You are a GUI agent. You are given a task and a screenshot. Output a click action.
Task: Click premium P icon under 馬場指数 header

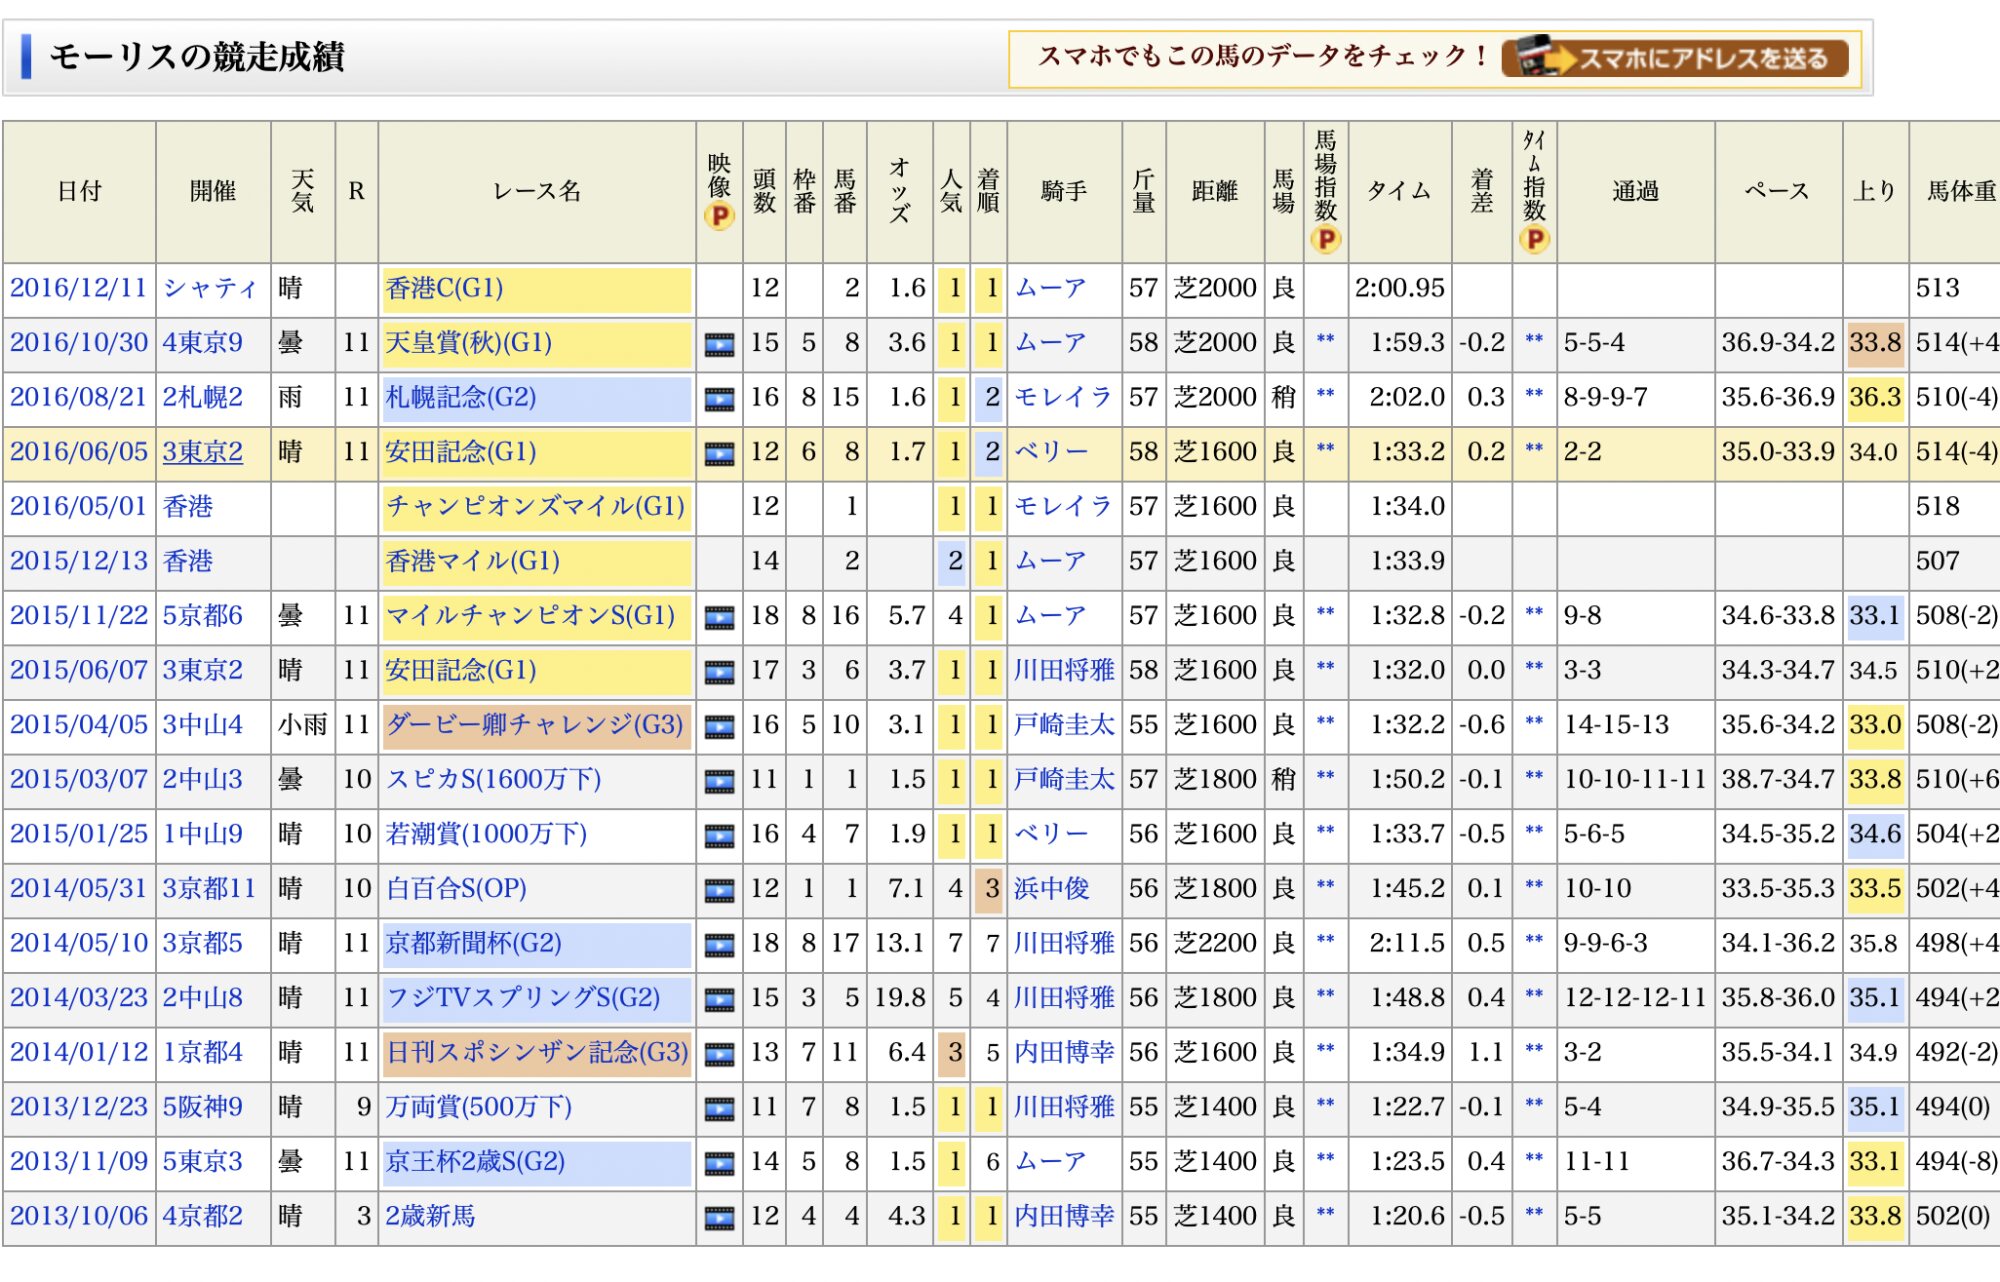pos(1325,240)
